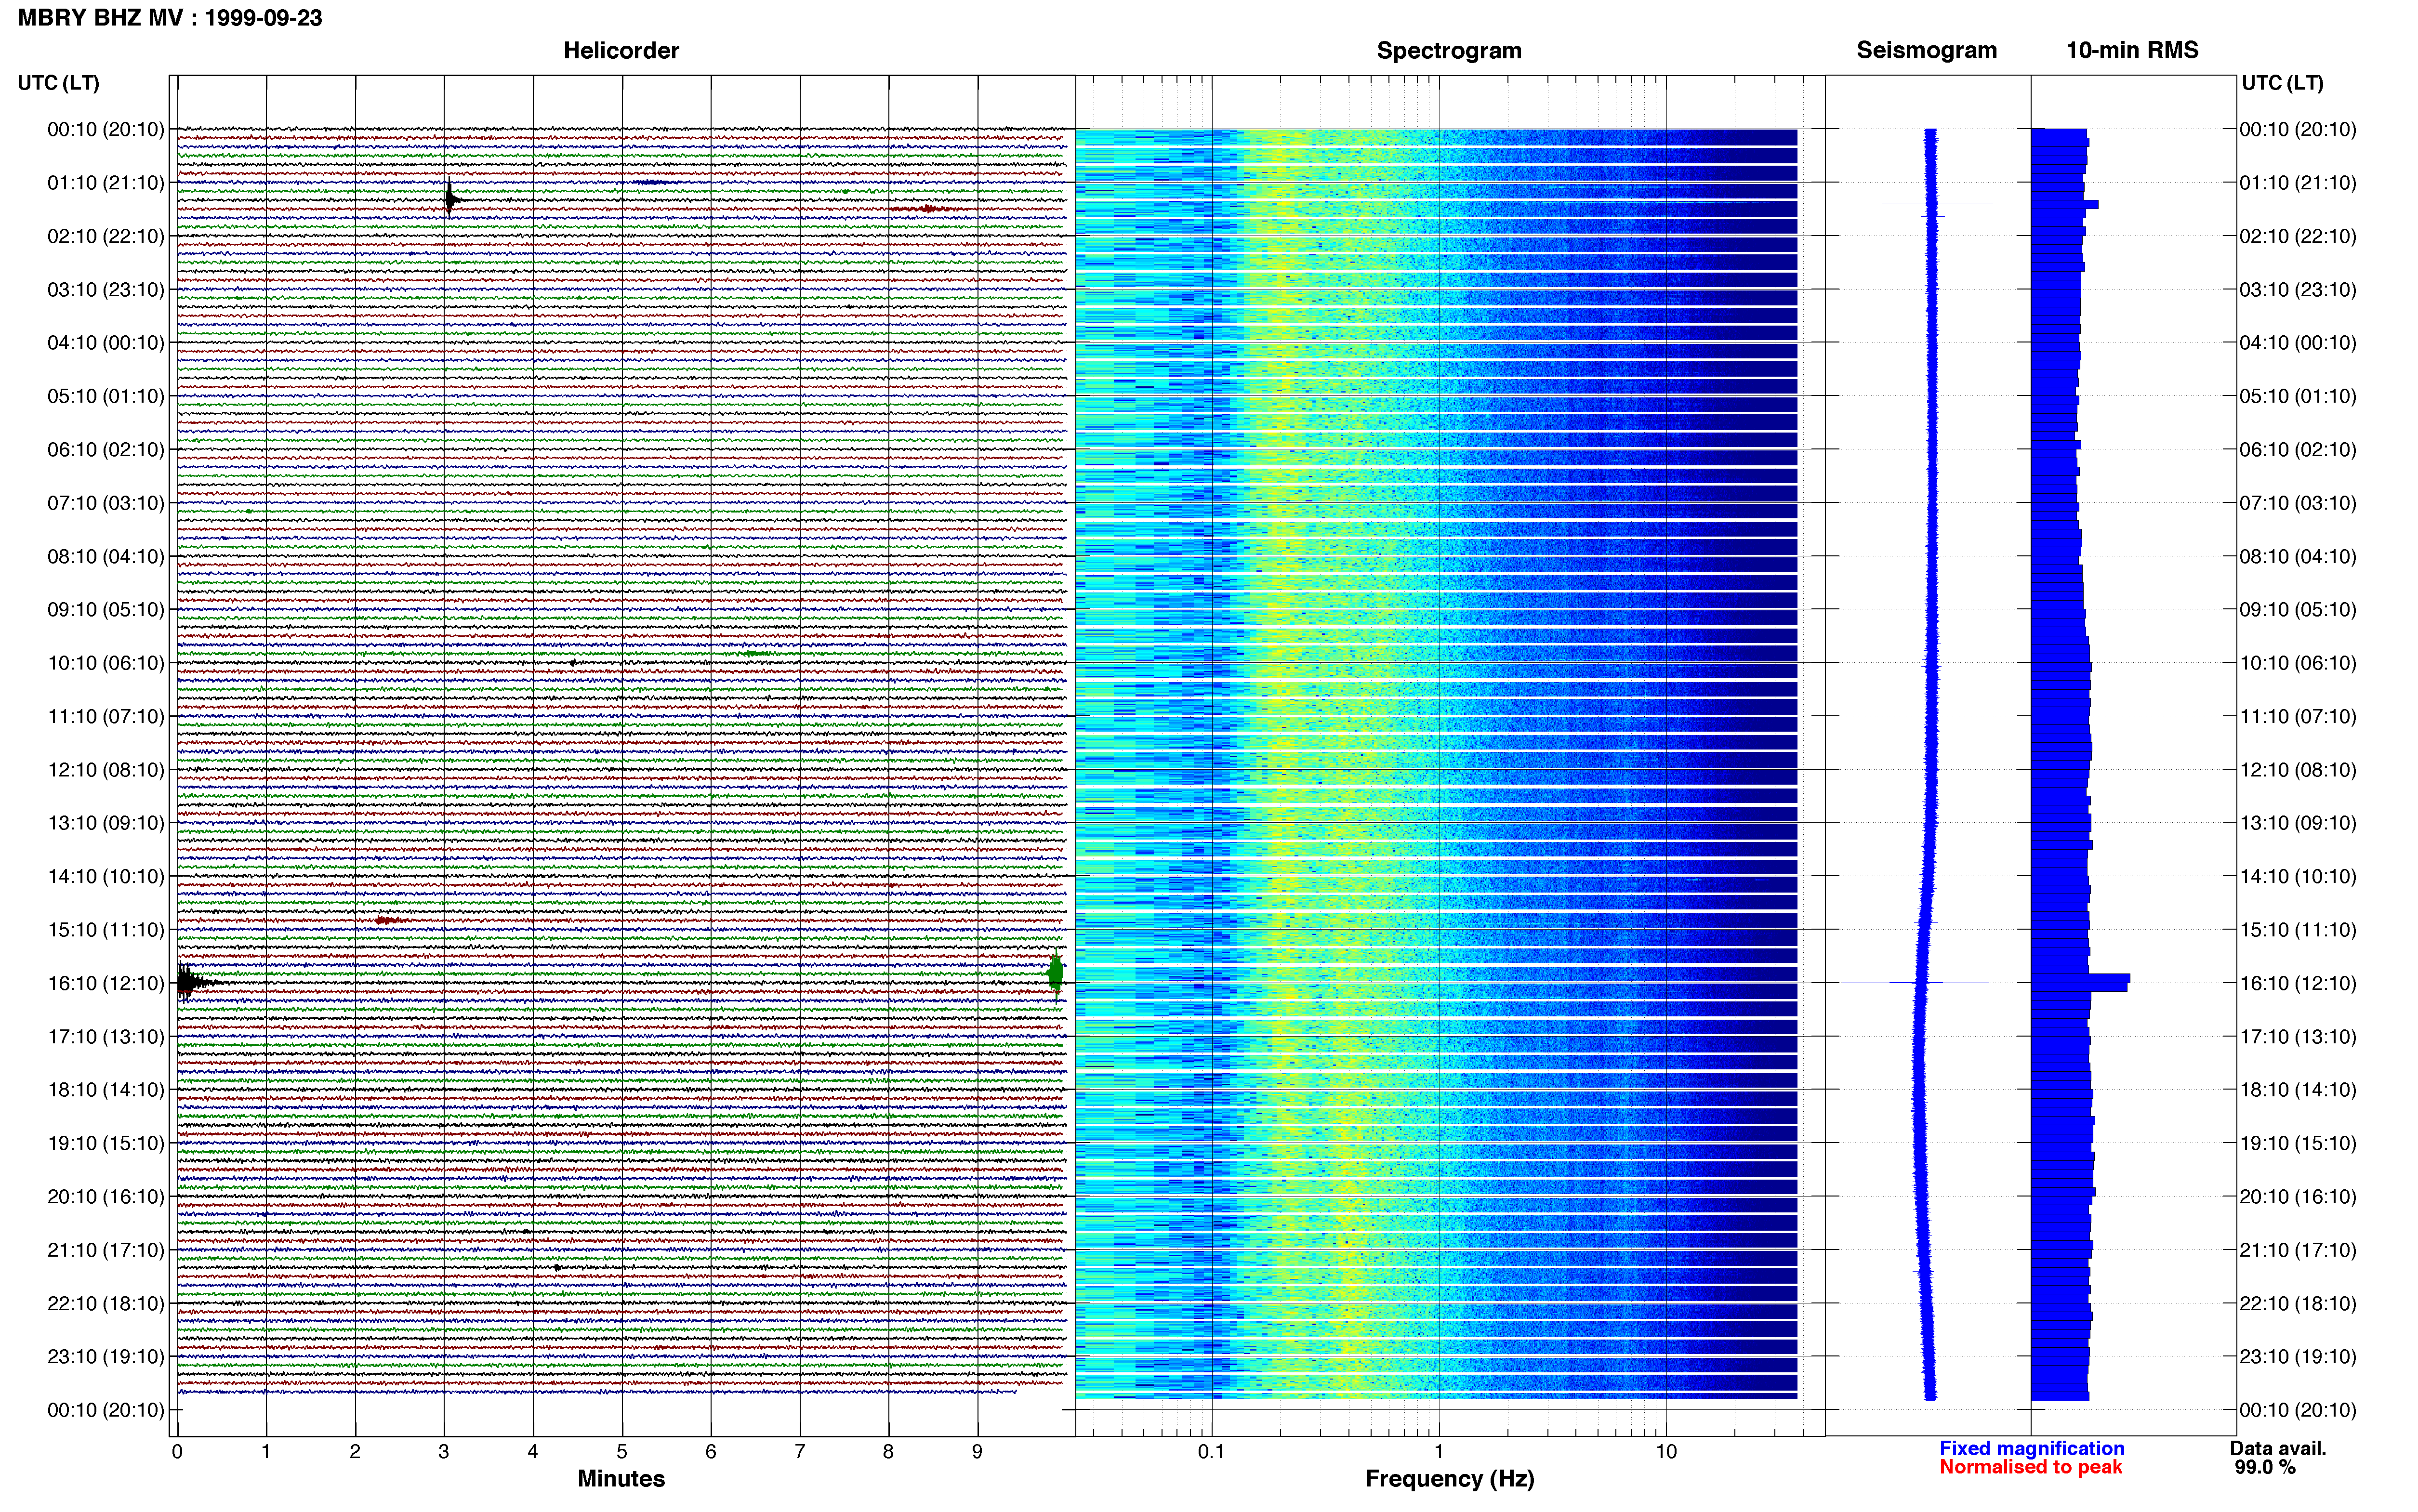Click the seismogram spike line at 16:10
This screenshot has height=1512, width=2418.
[1915, 983]
